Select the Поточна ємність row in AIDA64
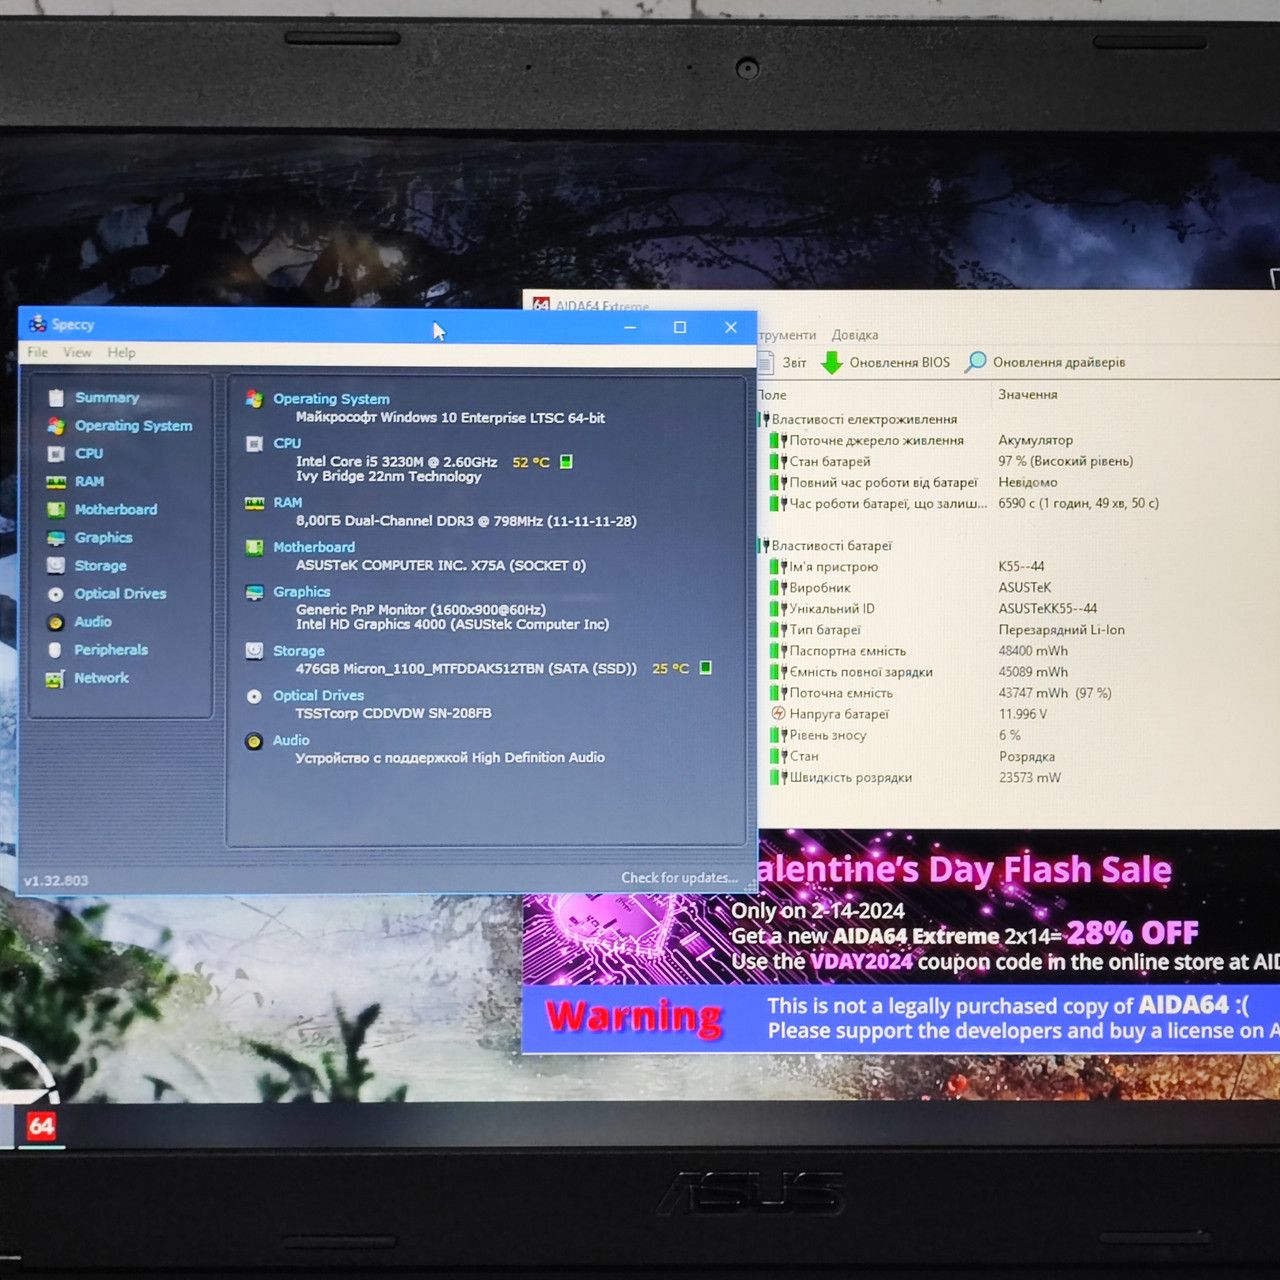 coord(1019,693)
